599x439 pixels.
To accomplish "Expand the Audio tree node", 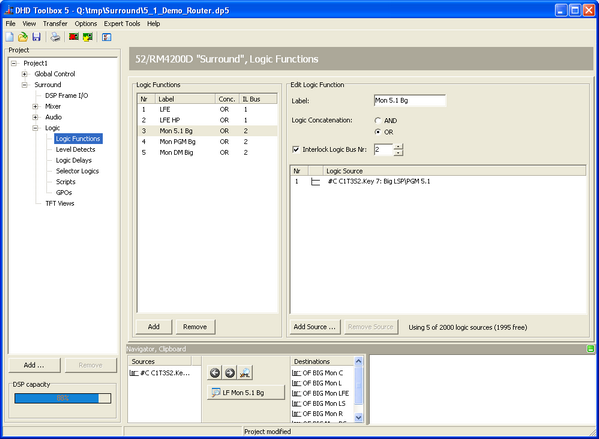I will pos(35,117).
